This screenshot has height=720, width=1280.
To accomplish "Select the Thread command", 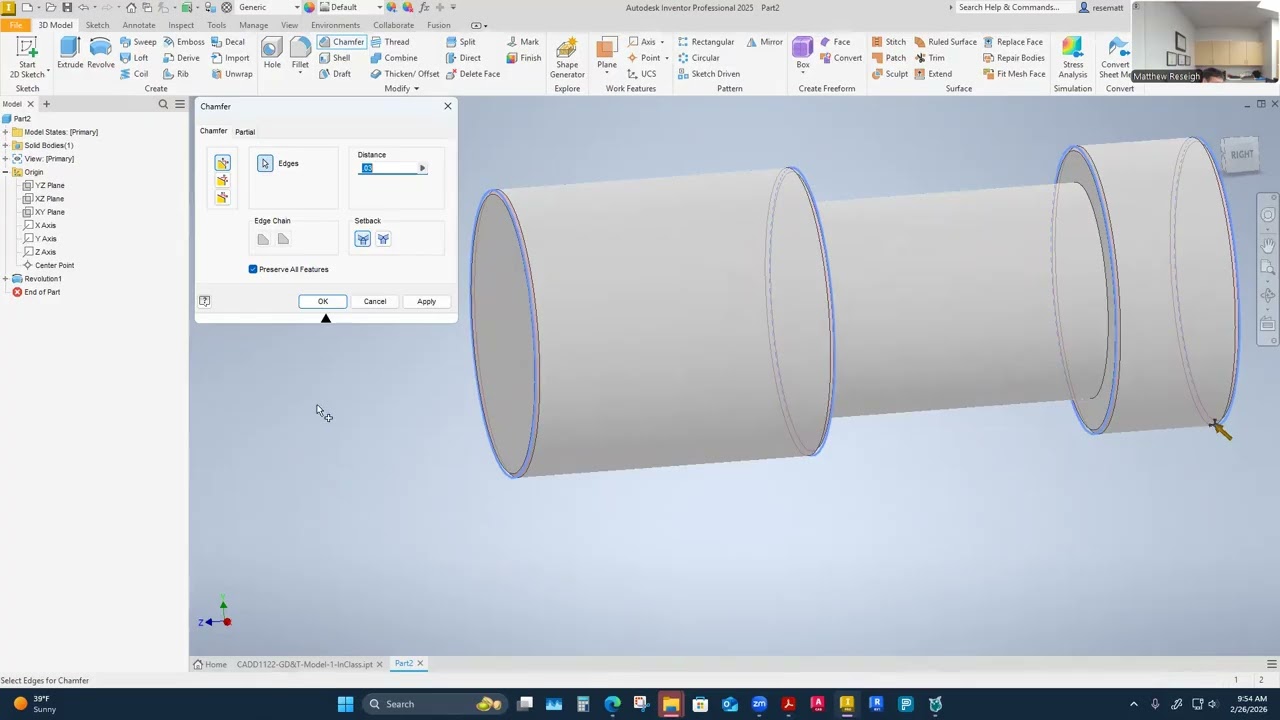I will (x=389, y=42).
